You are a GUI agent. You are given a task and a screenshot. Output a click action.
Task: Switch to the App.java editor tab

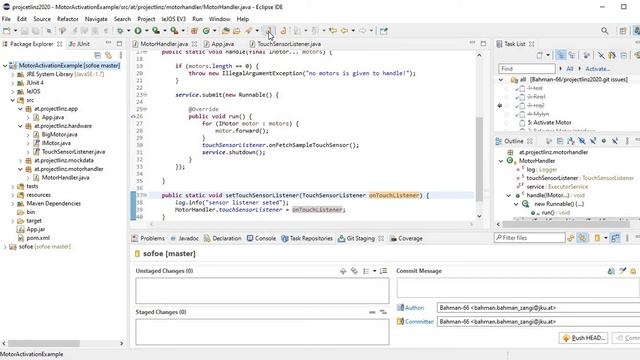coord(222,44)
